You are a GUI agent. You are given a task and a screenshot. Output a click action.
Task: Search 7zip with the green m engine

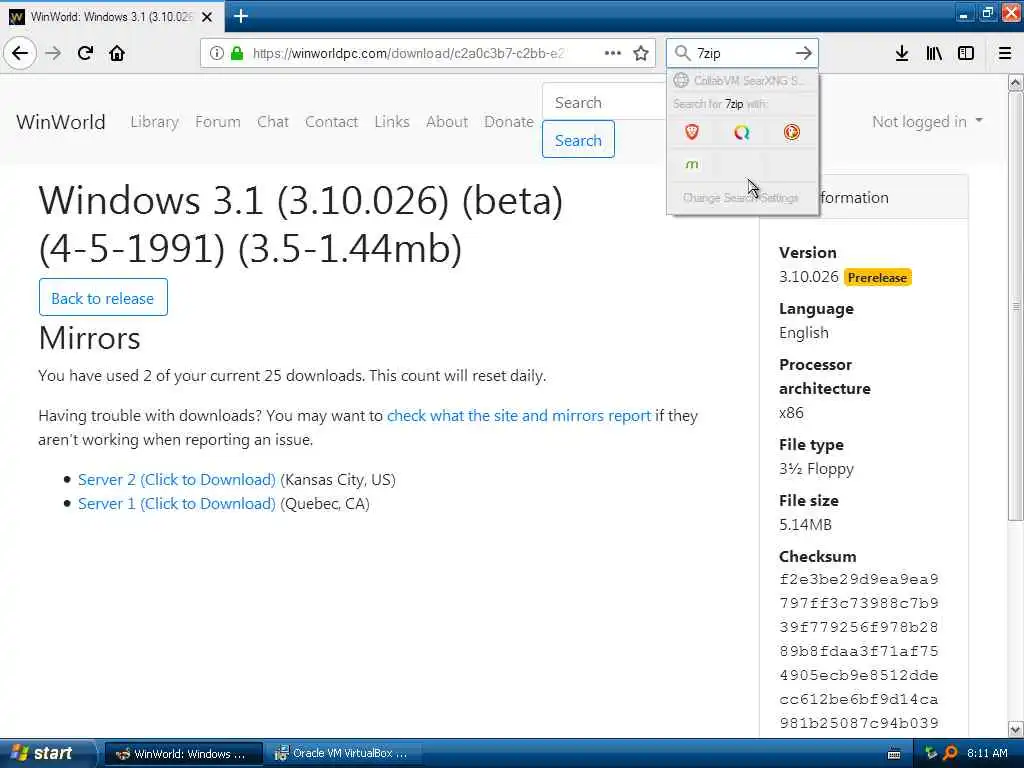(692, 165)
